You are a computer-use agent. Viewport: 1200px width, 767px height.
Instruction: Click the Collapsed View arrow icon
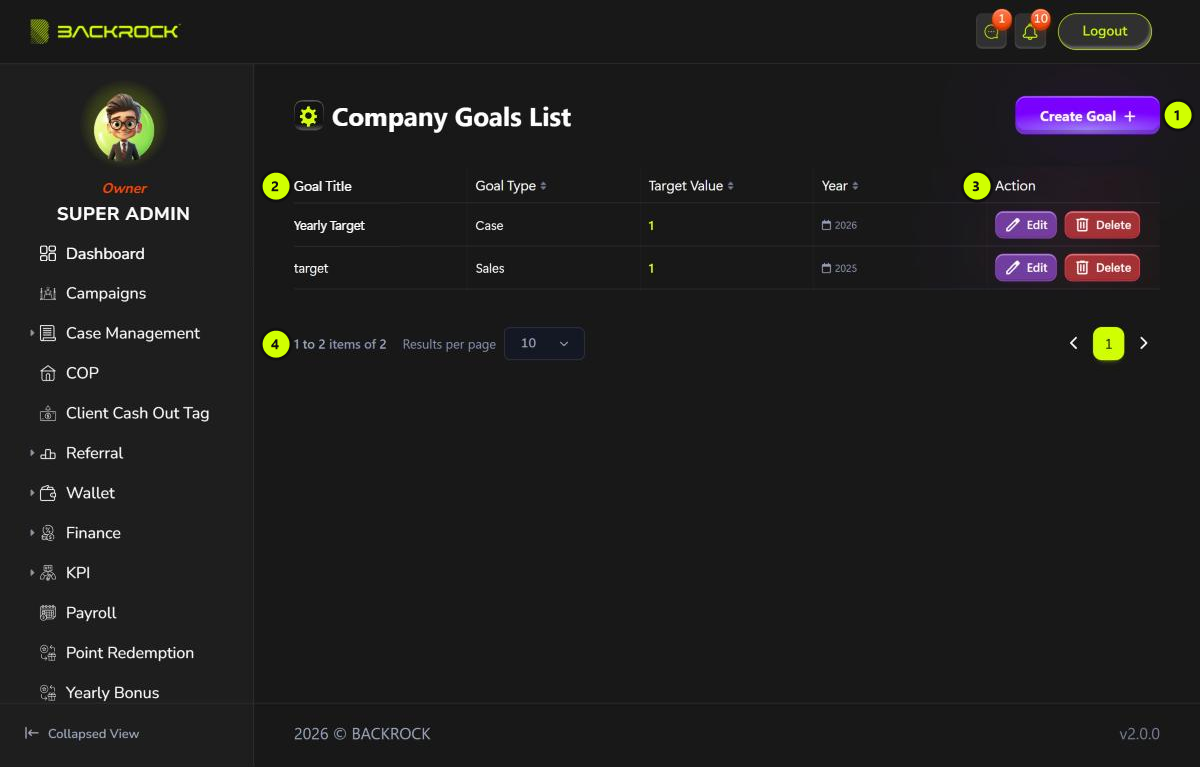[32, 733]
